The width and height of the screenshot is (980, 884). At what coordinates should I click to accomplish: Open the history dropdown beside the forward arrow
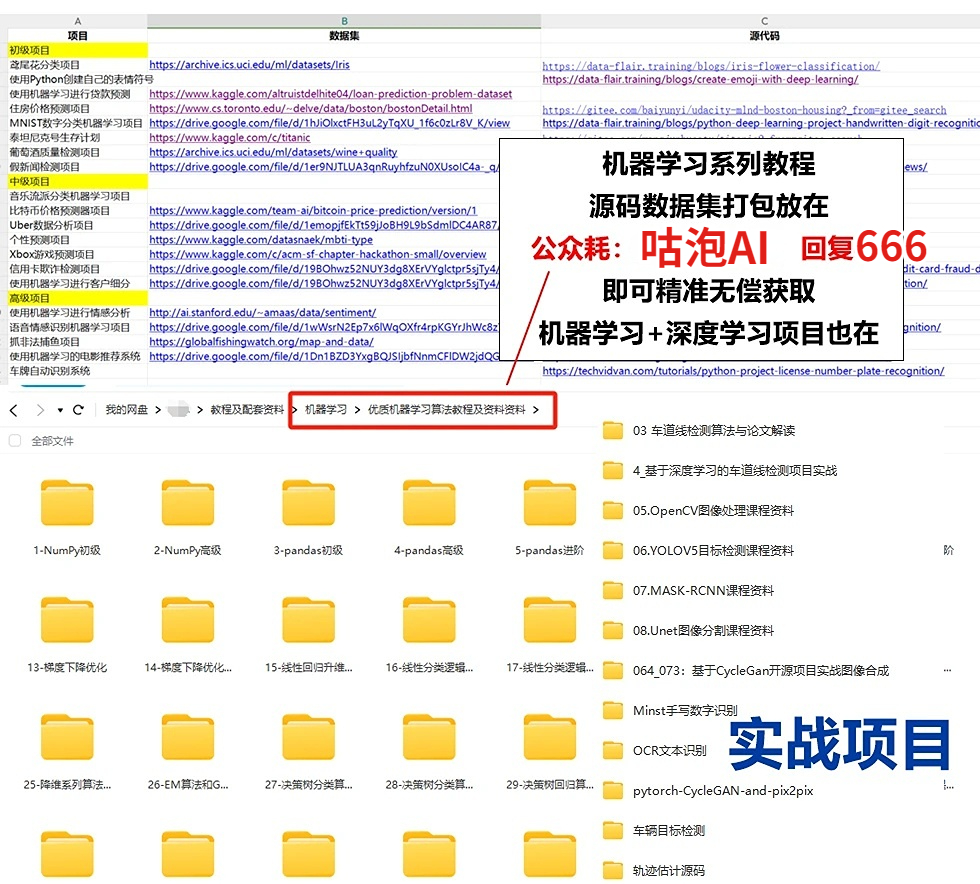60,410
